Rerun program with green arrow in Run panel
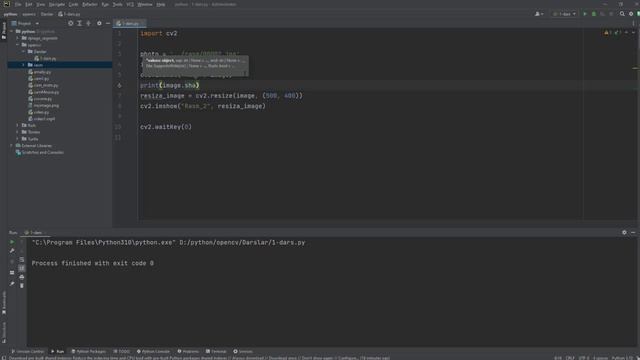The height and width of the screenshot is (360, 640). pyautogui.click(x=12, y=242)
